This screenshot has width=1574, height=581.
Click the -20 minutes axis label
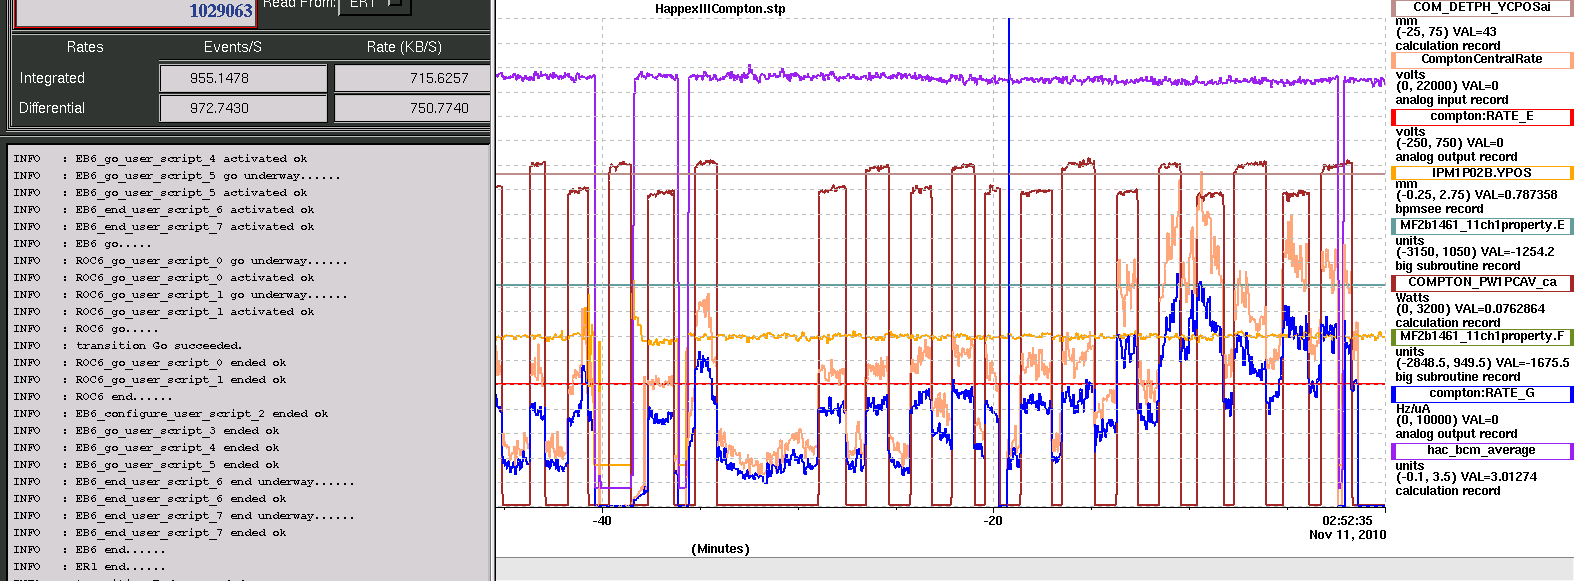tap(993, 521)
